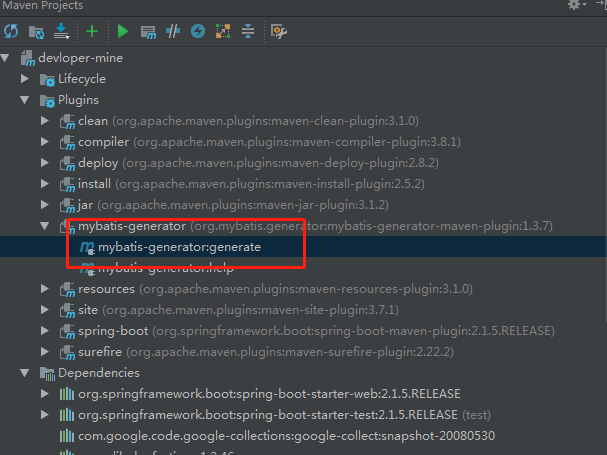Click the deploy plugin icon
Image resolution: width=607 pixels, height=455 pixels.
[67, 163]
